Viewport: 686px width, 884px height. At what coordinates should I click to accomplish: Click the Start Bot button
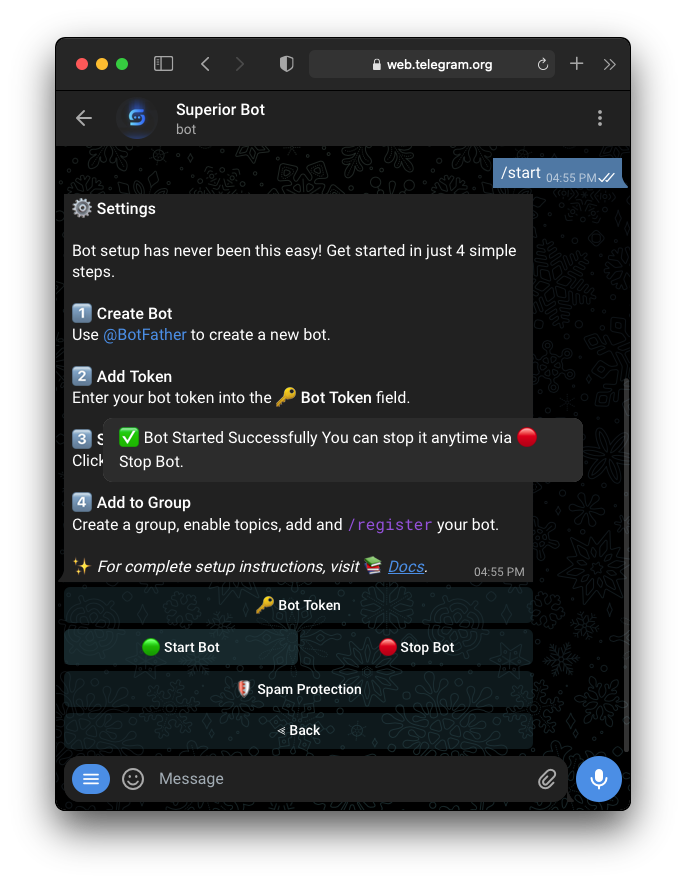pos(181,647)
